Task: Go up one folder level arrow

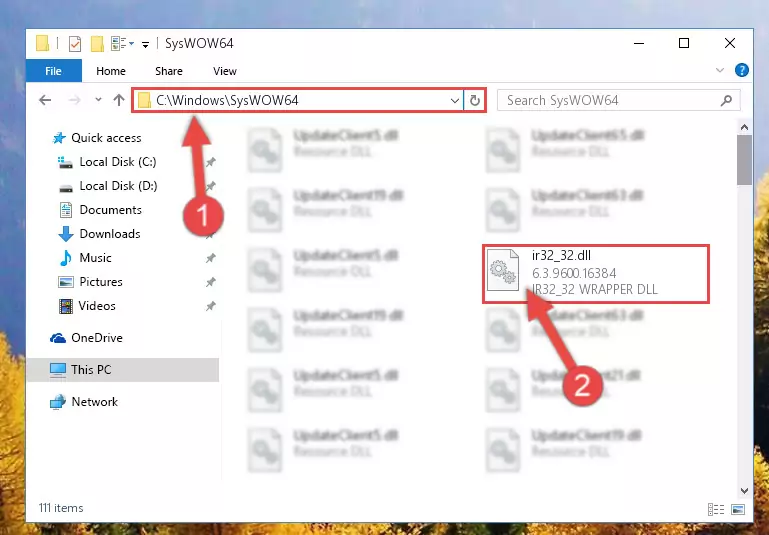Action: tap(119, 100)
